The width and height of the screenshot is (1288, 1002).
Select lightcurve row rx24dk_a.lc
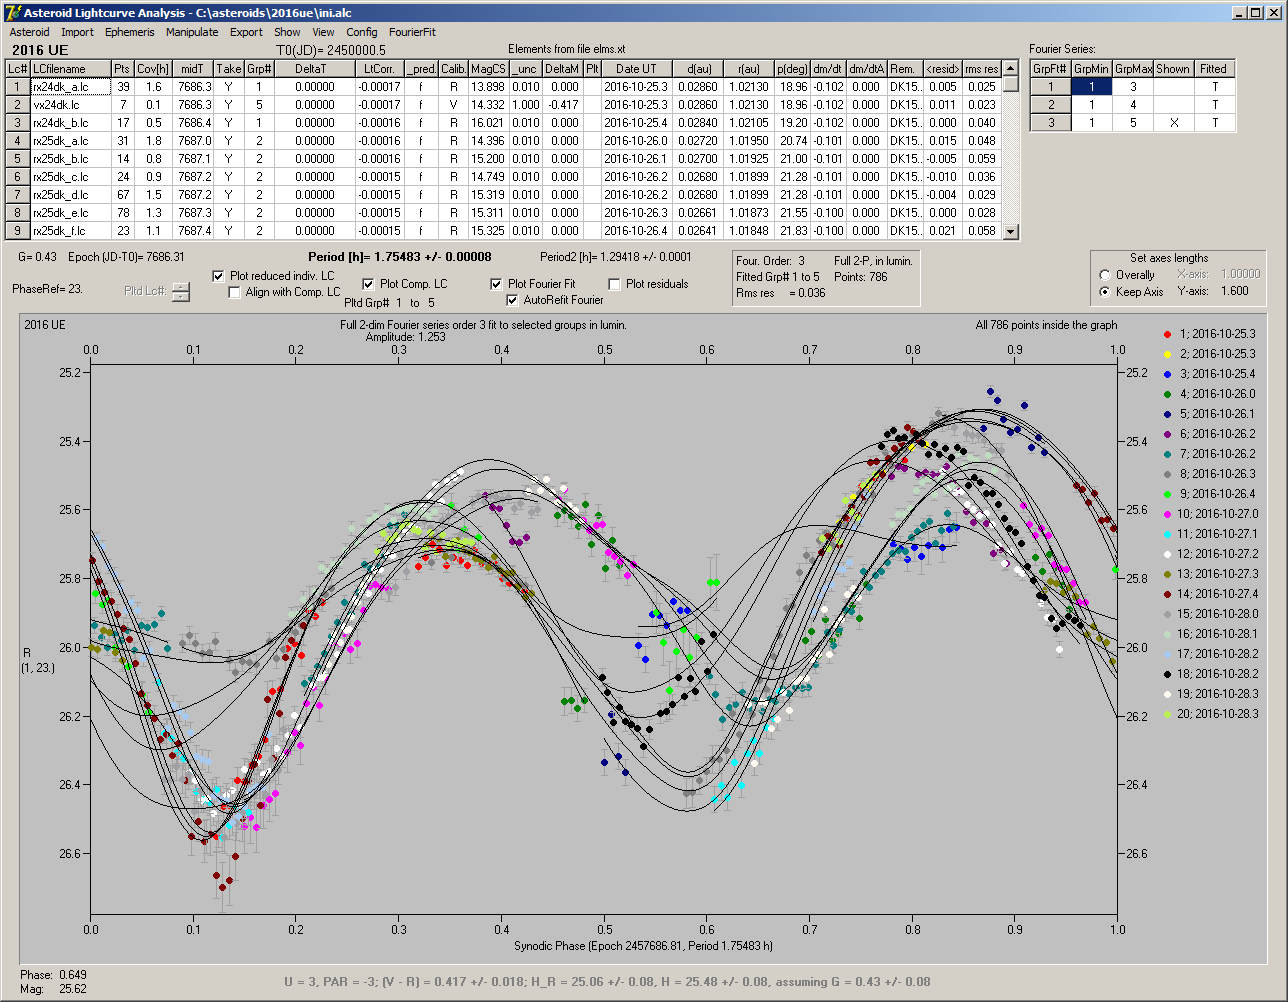coord(504,87)
